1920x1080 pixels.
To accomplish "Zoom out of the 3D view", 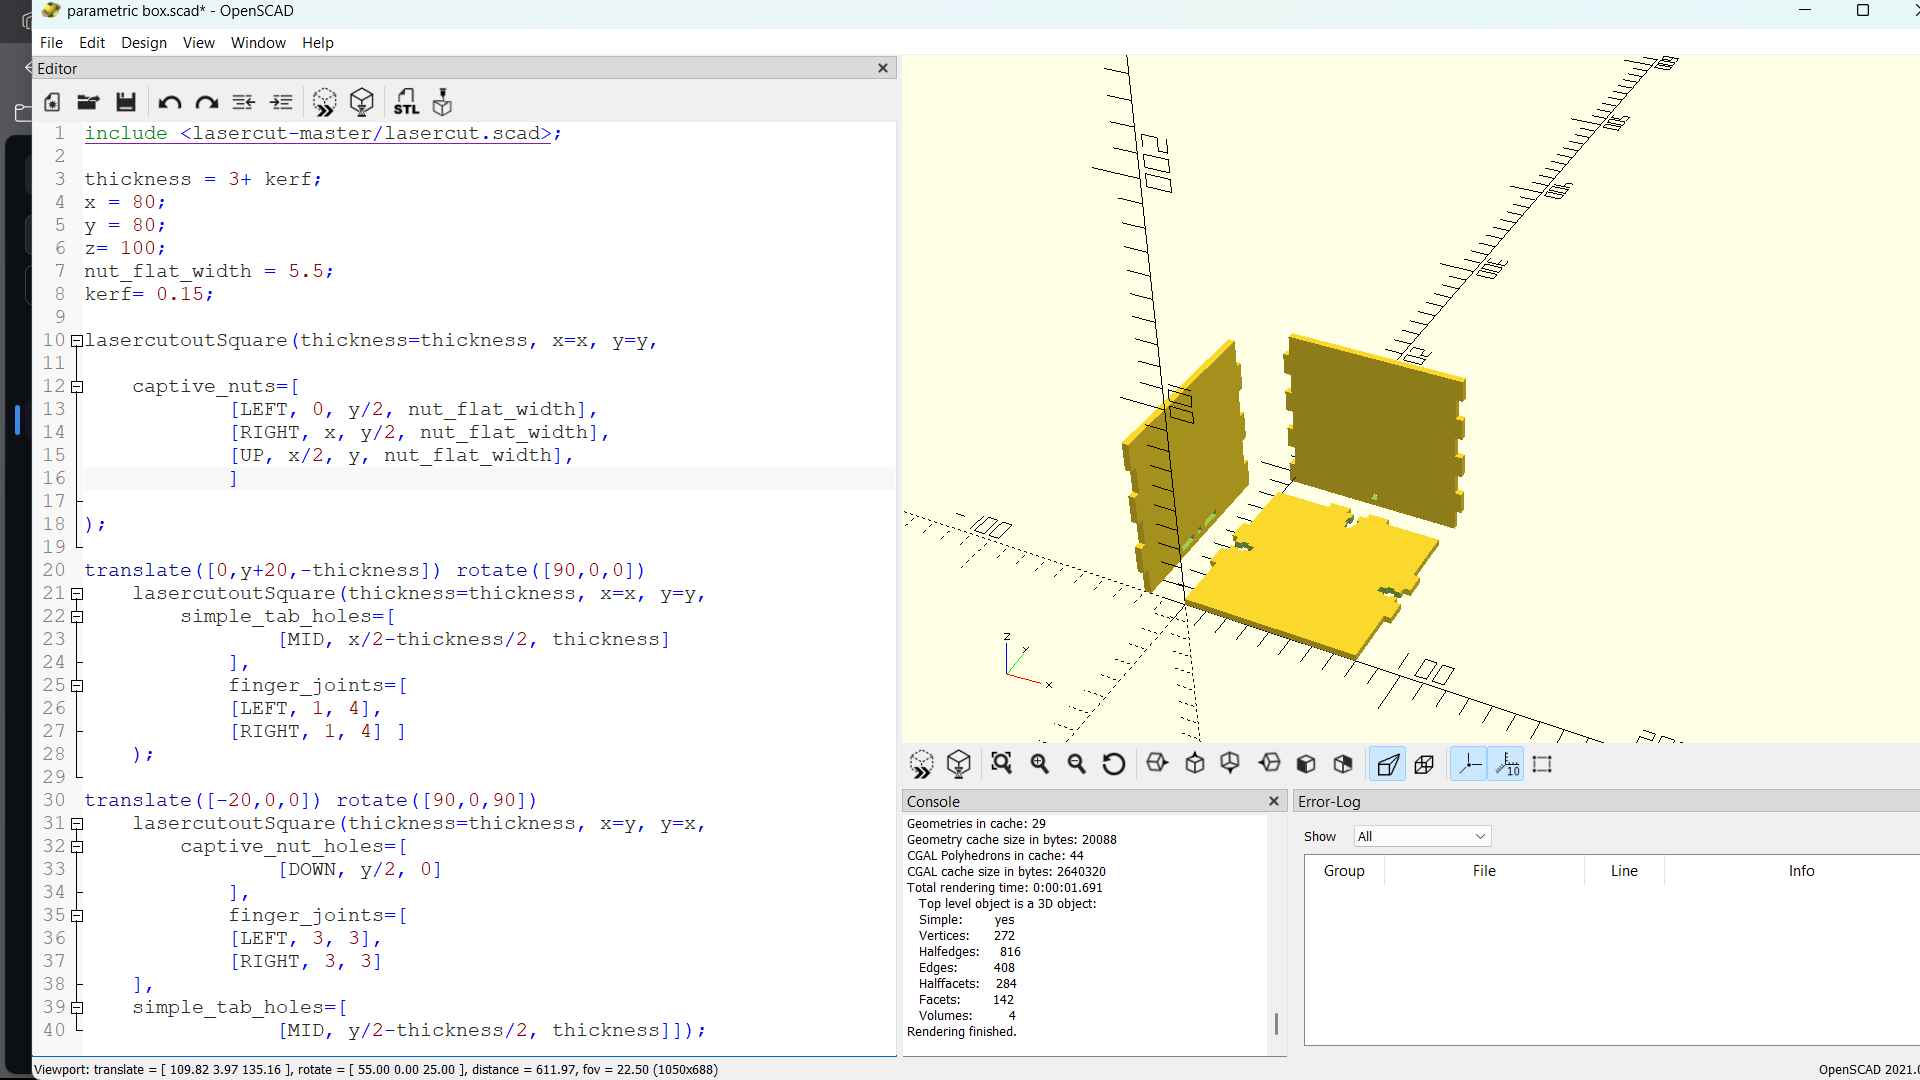I will click(x=1076, y=764).
